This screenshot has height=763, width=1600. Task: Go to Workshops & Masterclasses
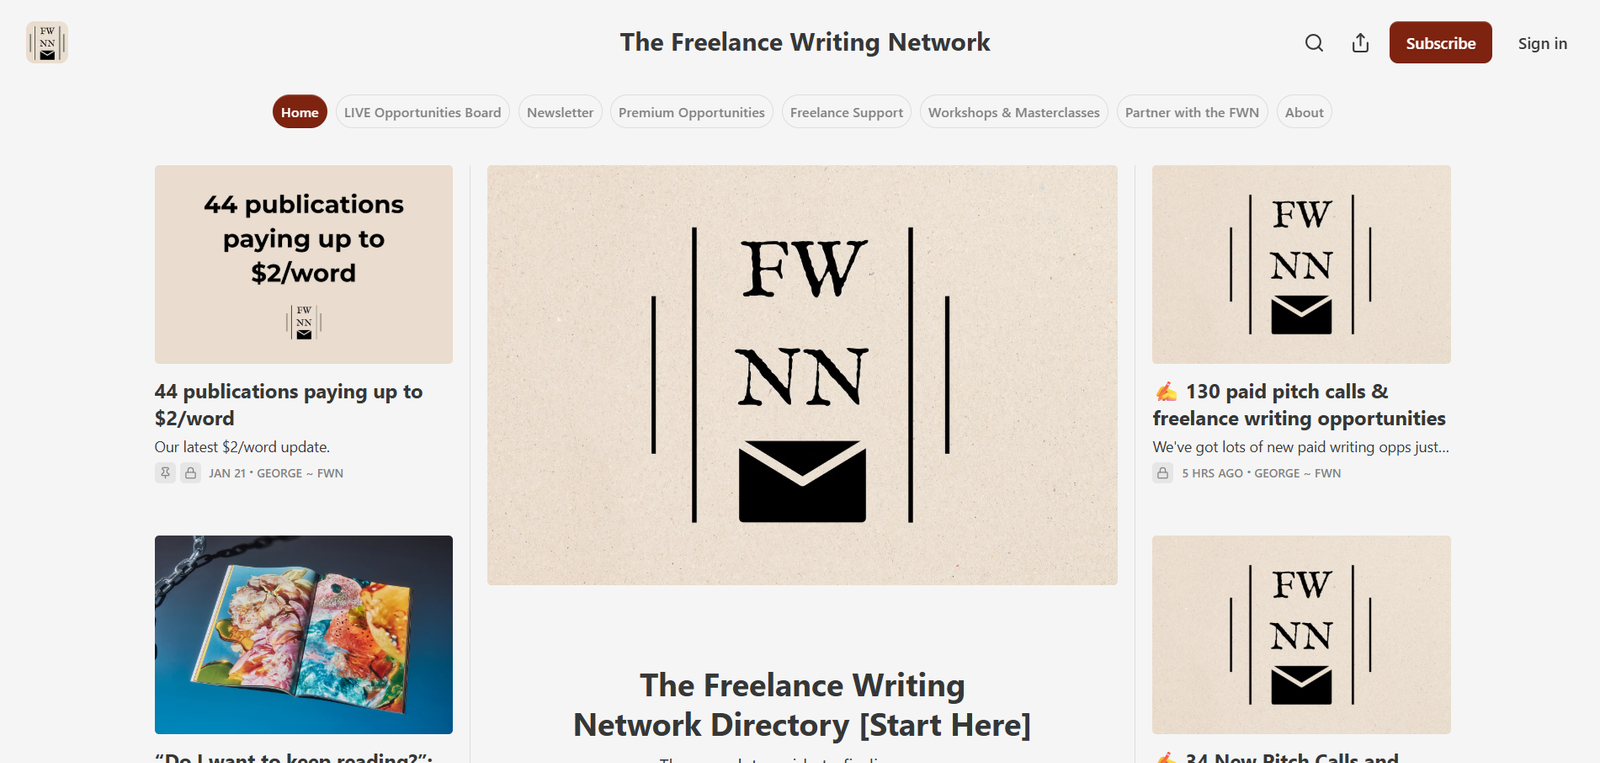(1013, 112)
